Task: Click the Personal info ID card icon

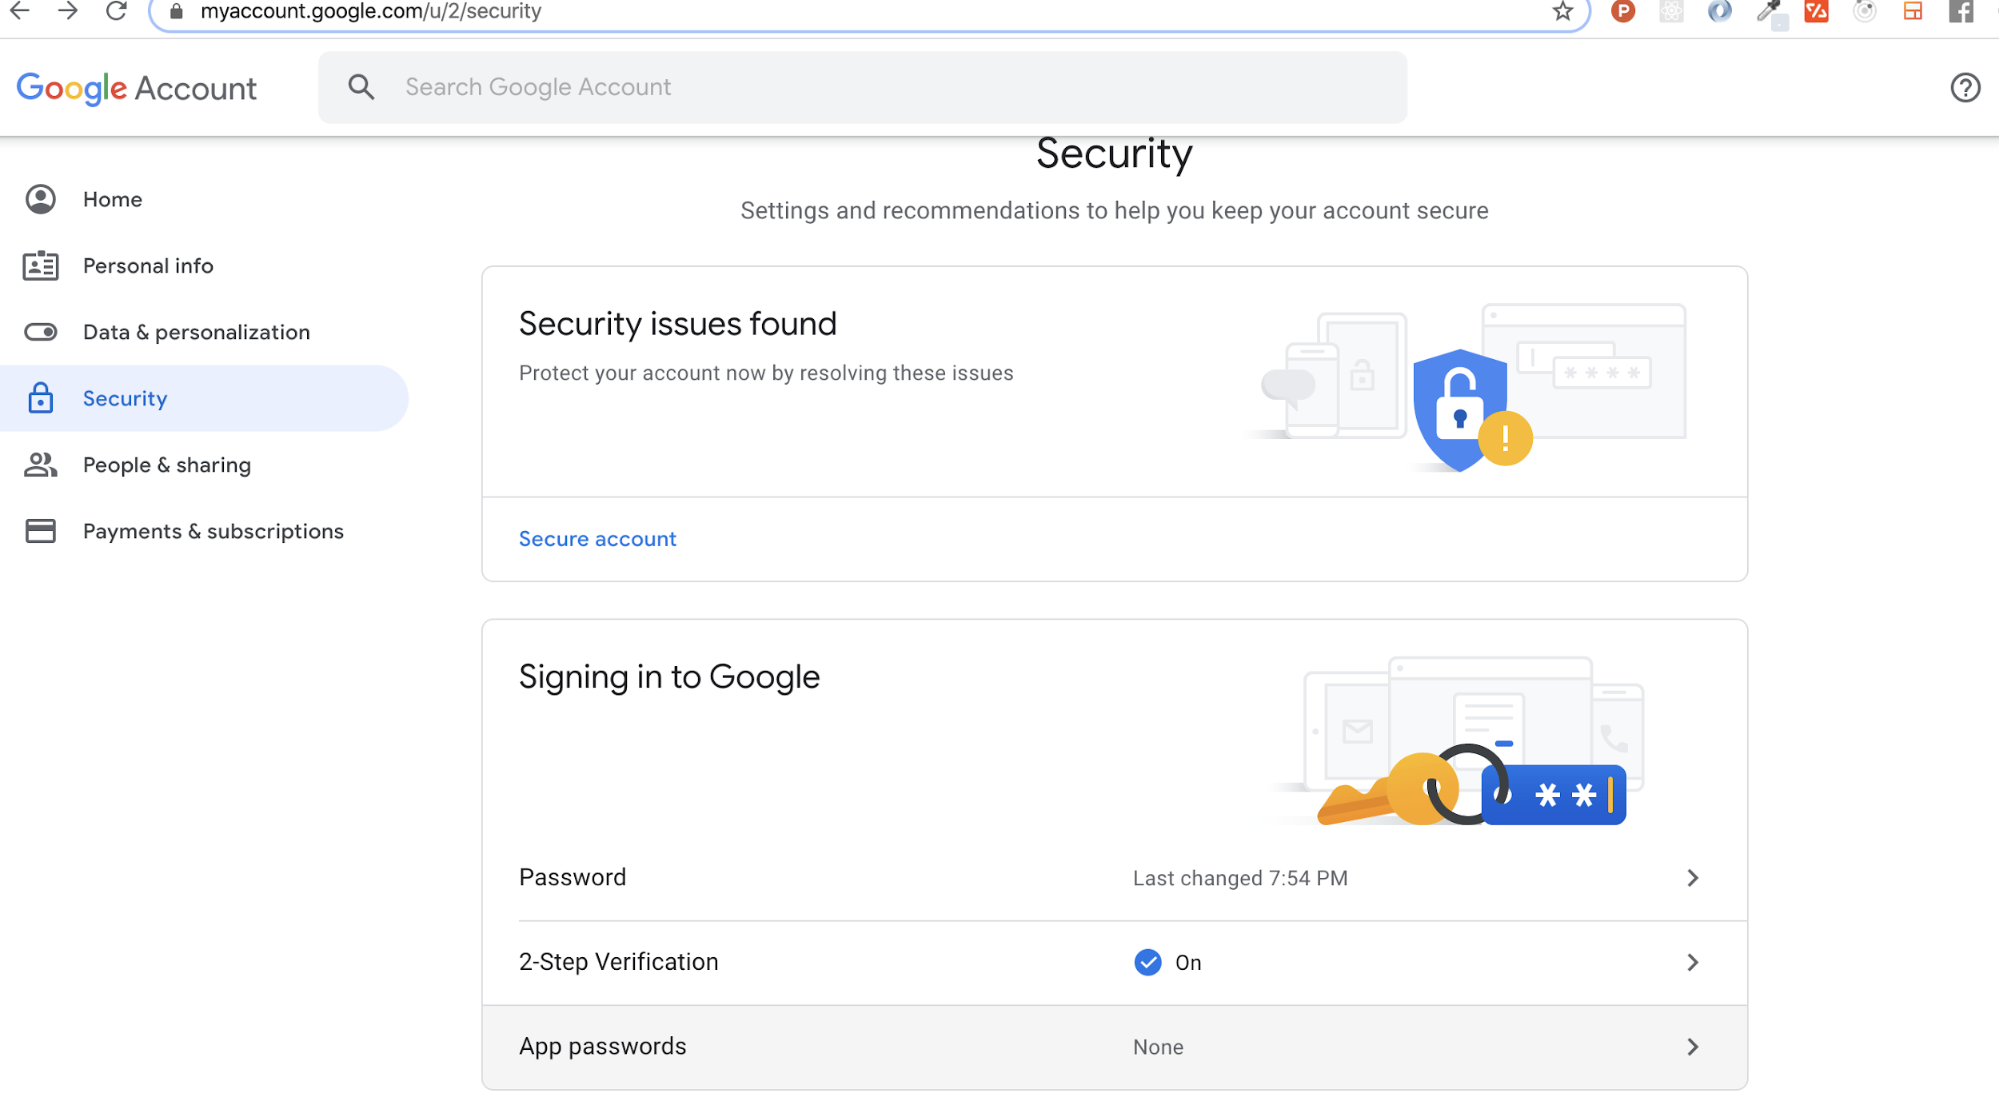Action: [x=40, y=266]
